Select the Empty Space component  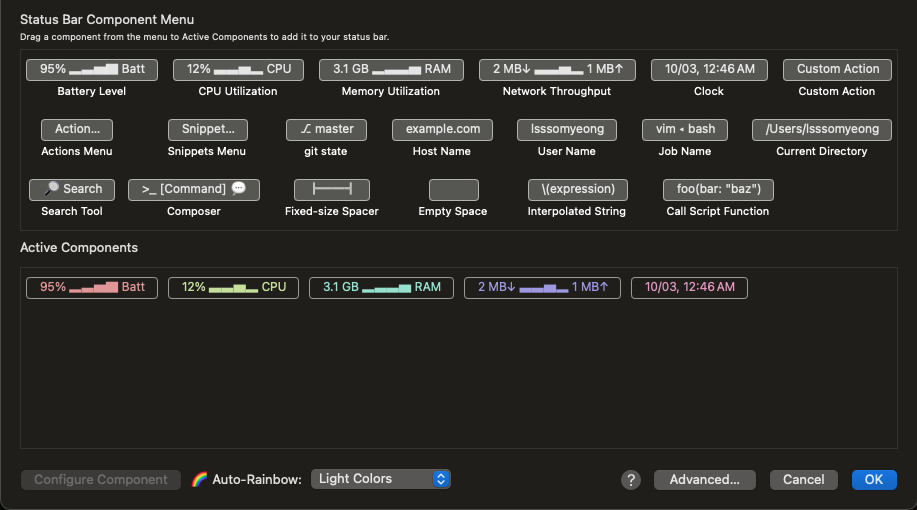click(454, 189)
